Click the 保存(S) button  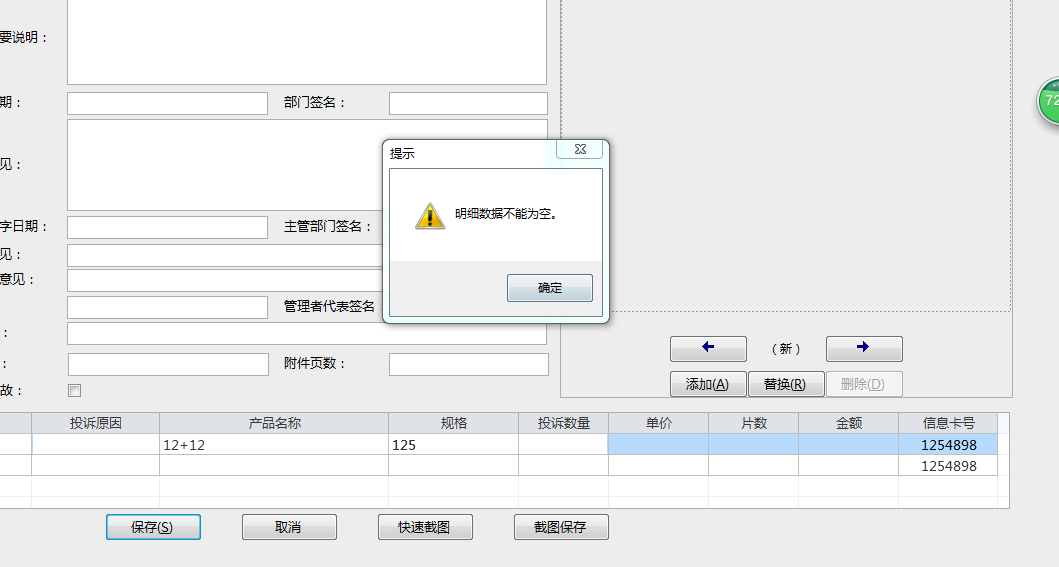(x=153, y=527)
